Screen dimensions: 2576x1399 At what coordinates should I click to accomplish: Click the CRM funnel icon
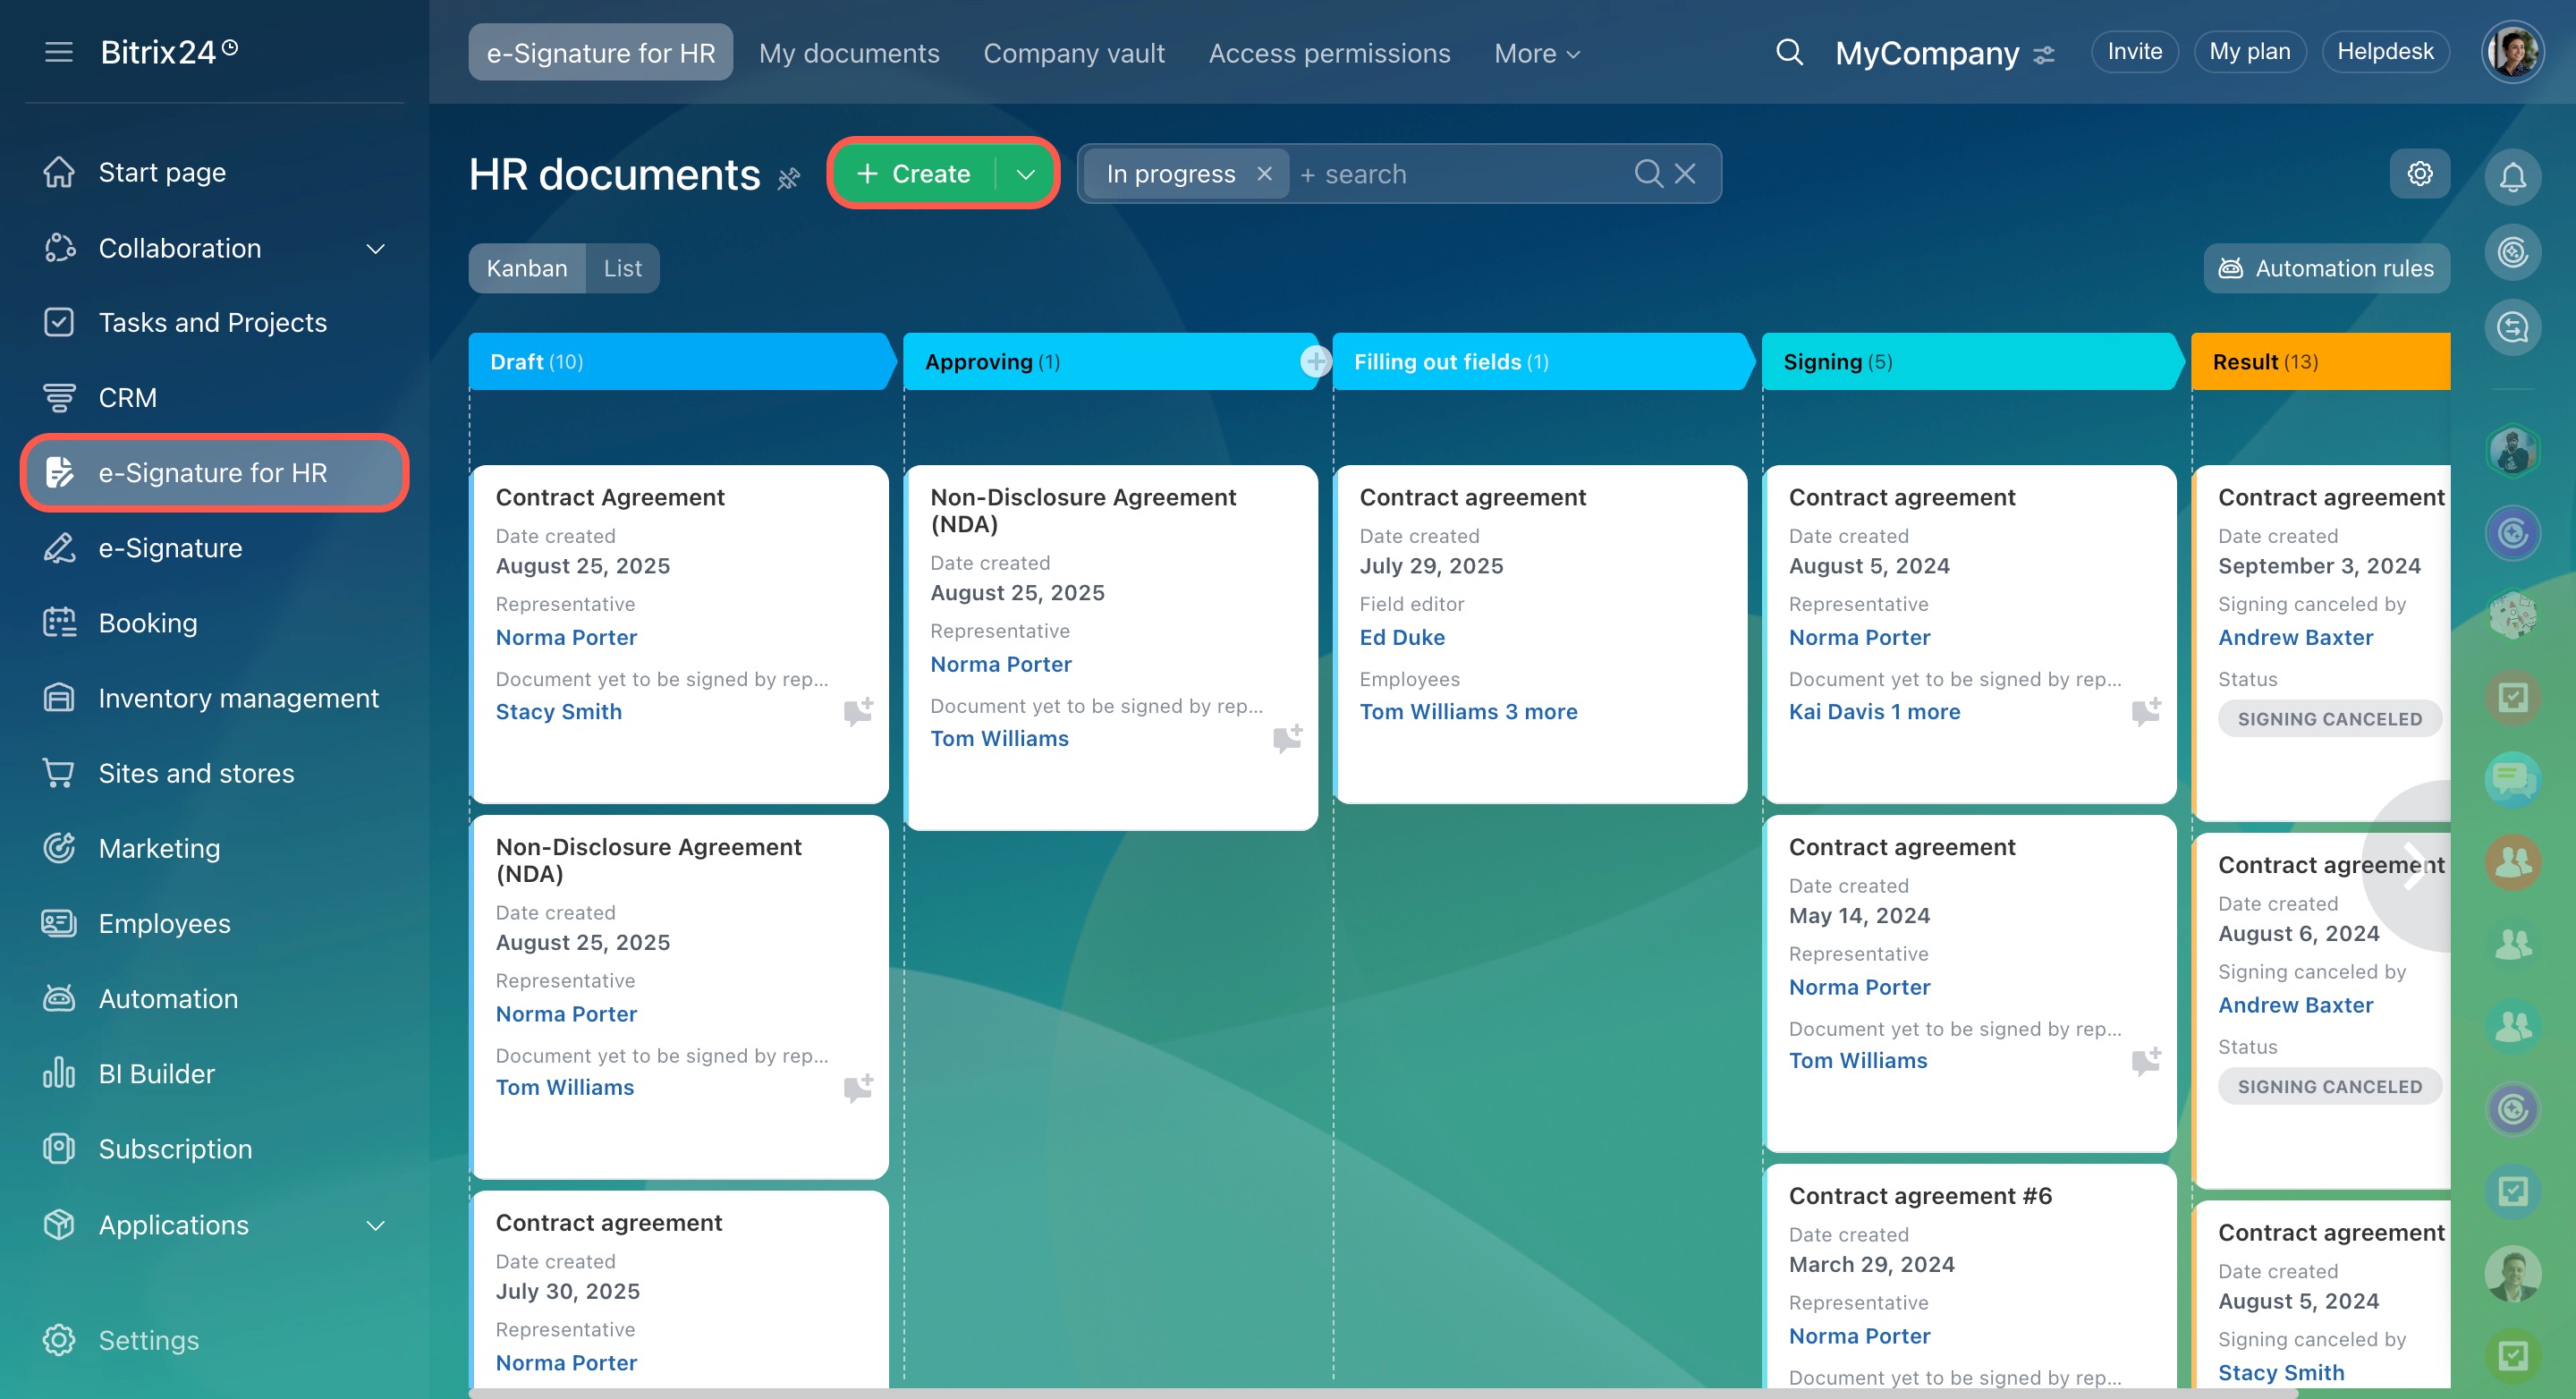click(59, 397)
